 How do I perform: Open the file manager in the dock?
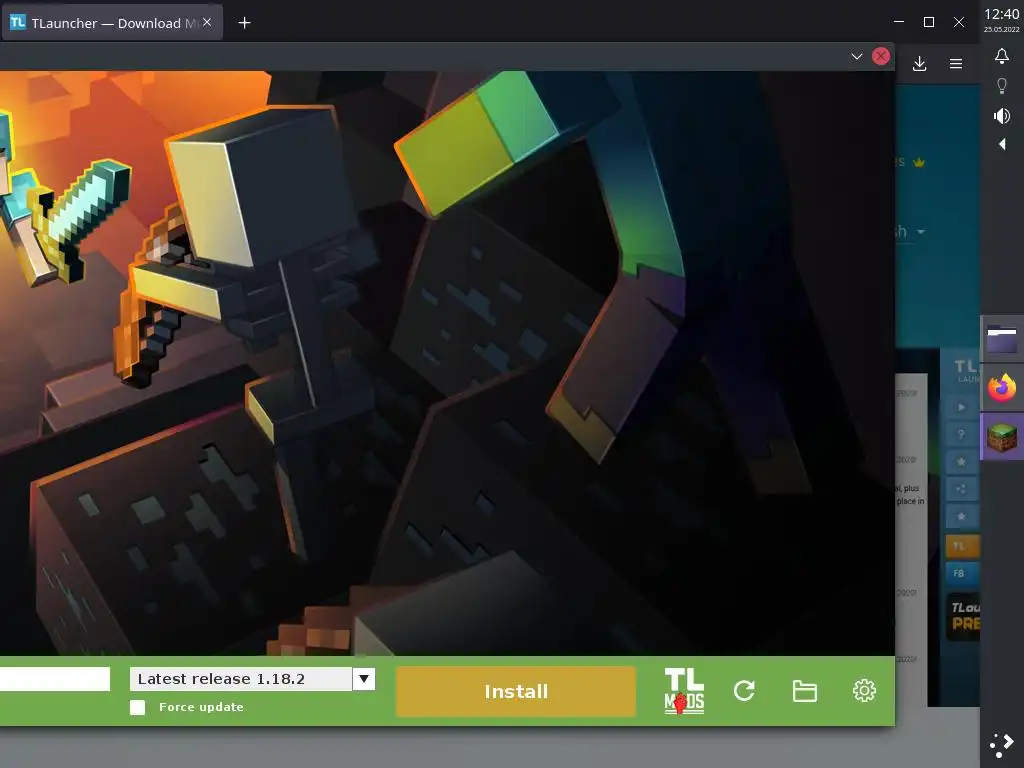[1002, 340]
